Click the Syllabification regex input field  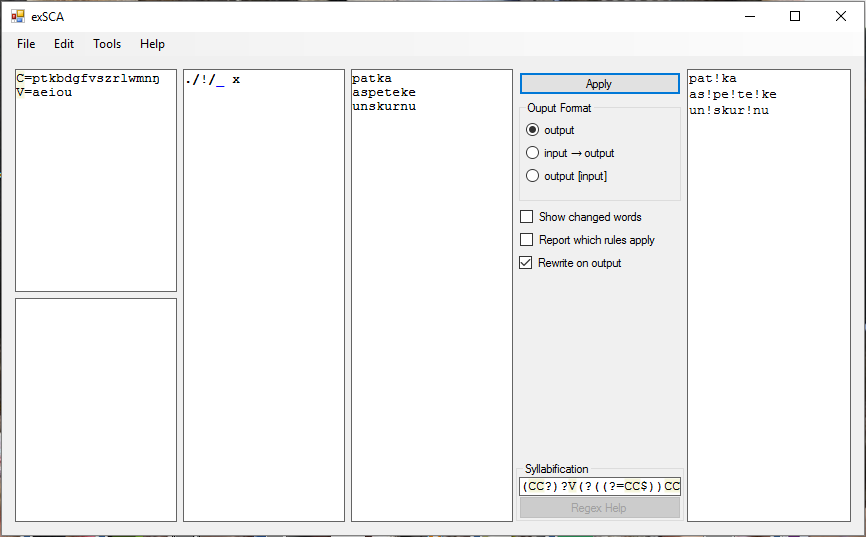pos(600,486)
